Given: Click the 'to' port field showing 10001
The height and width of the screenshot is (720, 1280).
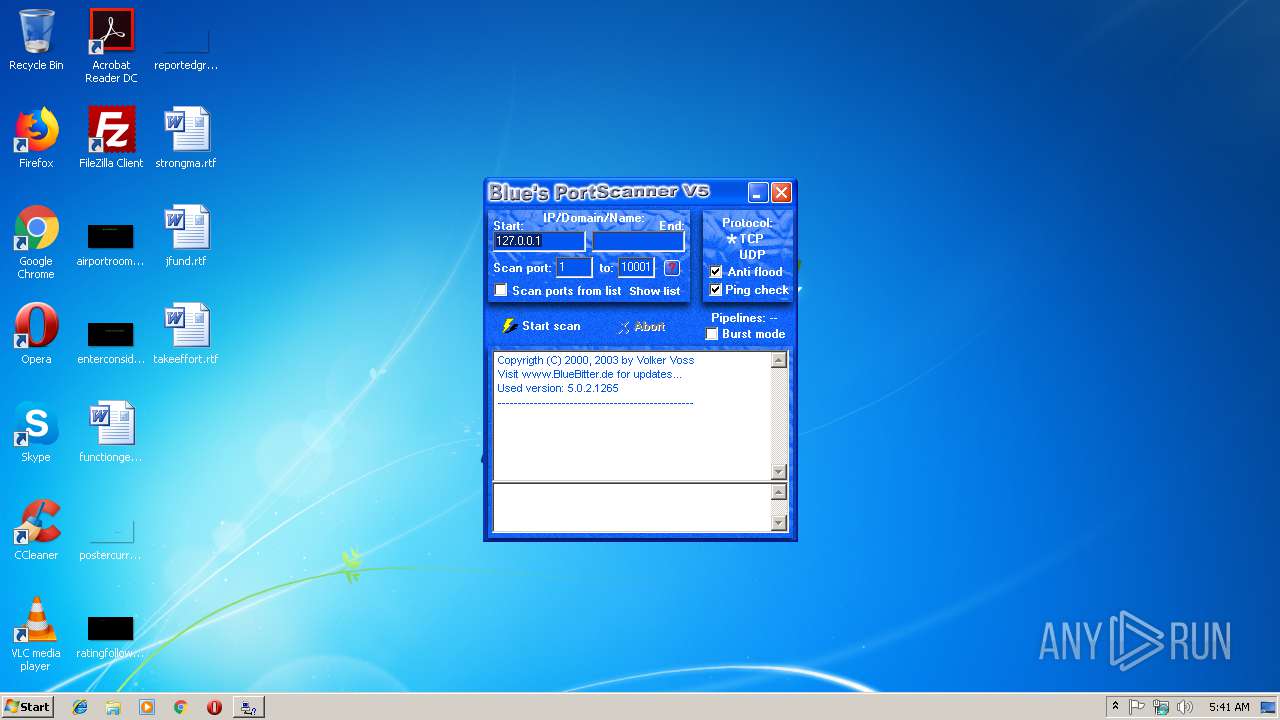Looking at the screenshot, I should click(636, 267).
